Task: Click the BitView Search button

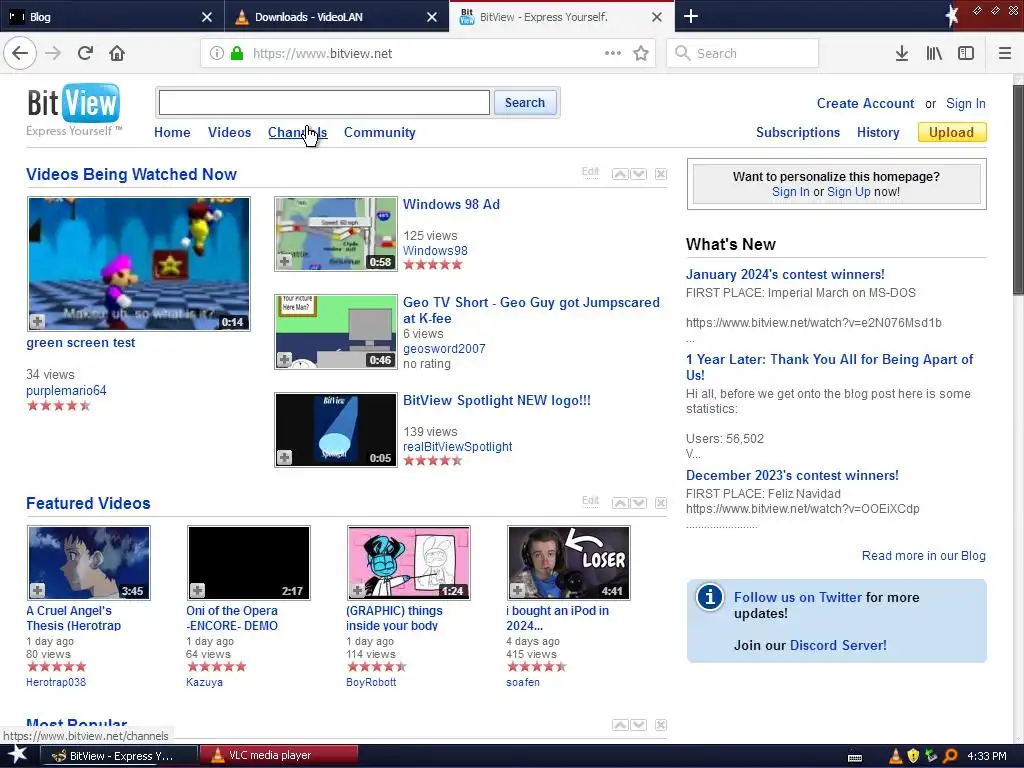Action: pyautogui.click(x=524, y=103)
